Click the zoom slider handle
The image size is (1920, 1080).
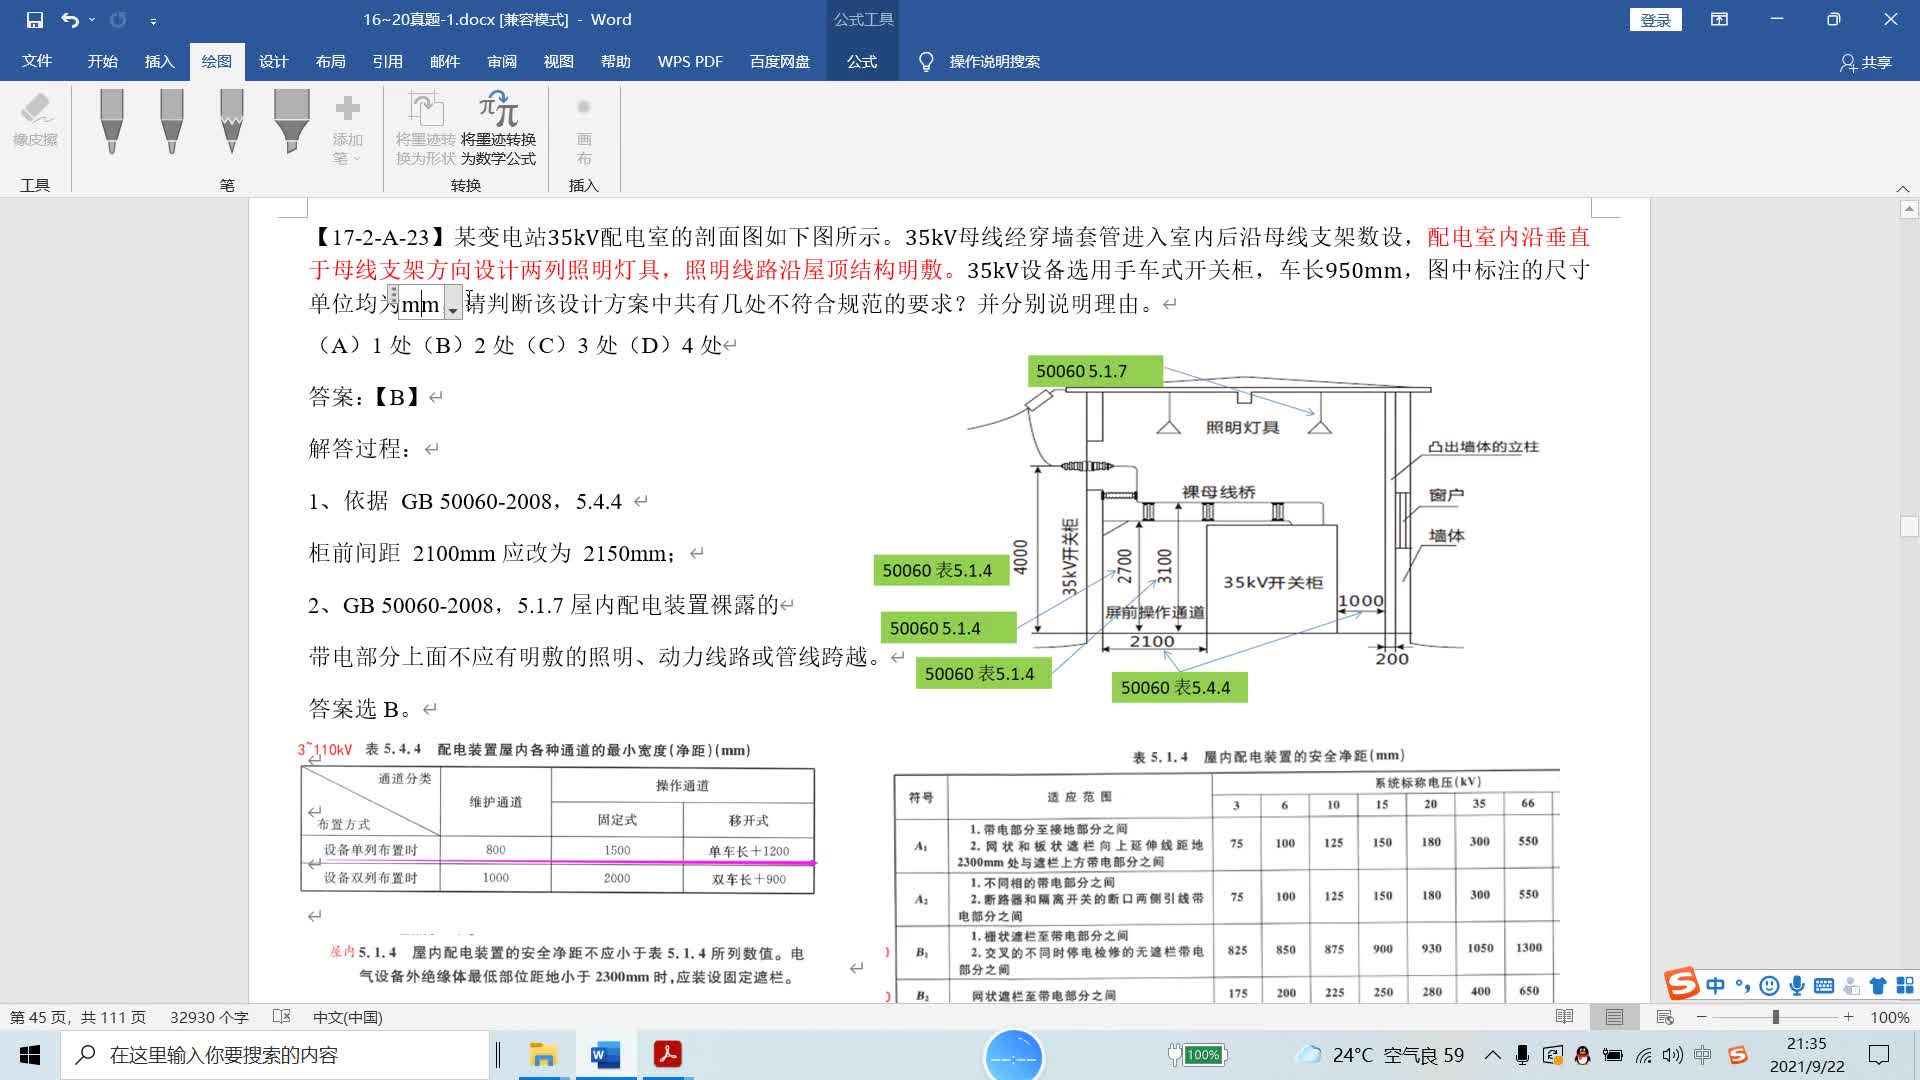pos(1775,1017)
